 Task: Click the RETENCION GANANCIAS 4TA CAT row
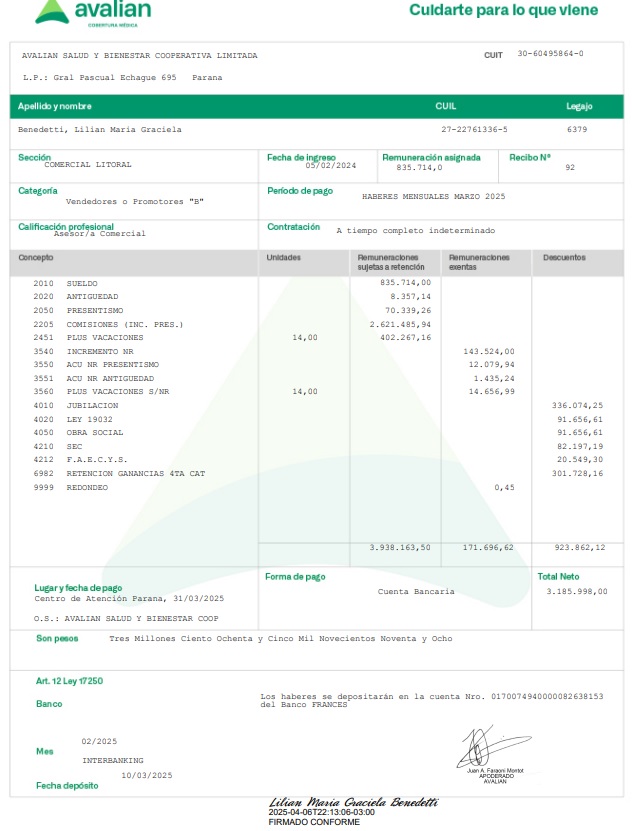pyautogui.click(x=135, y=473)
